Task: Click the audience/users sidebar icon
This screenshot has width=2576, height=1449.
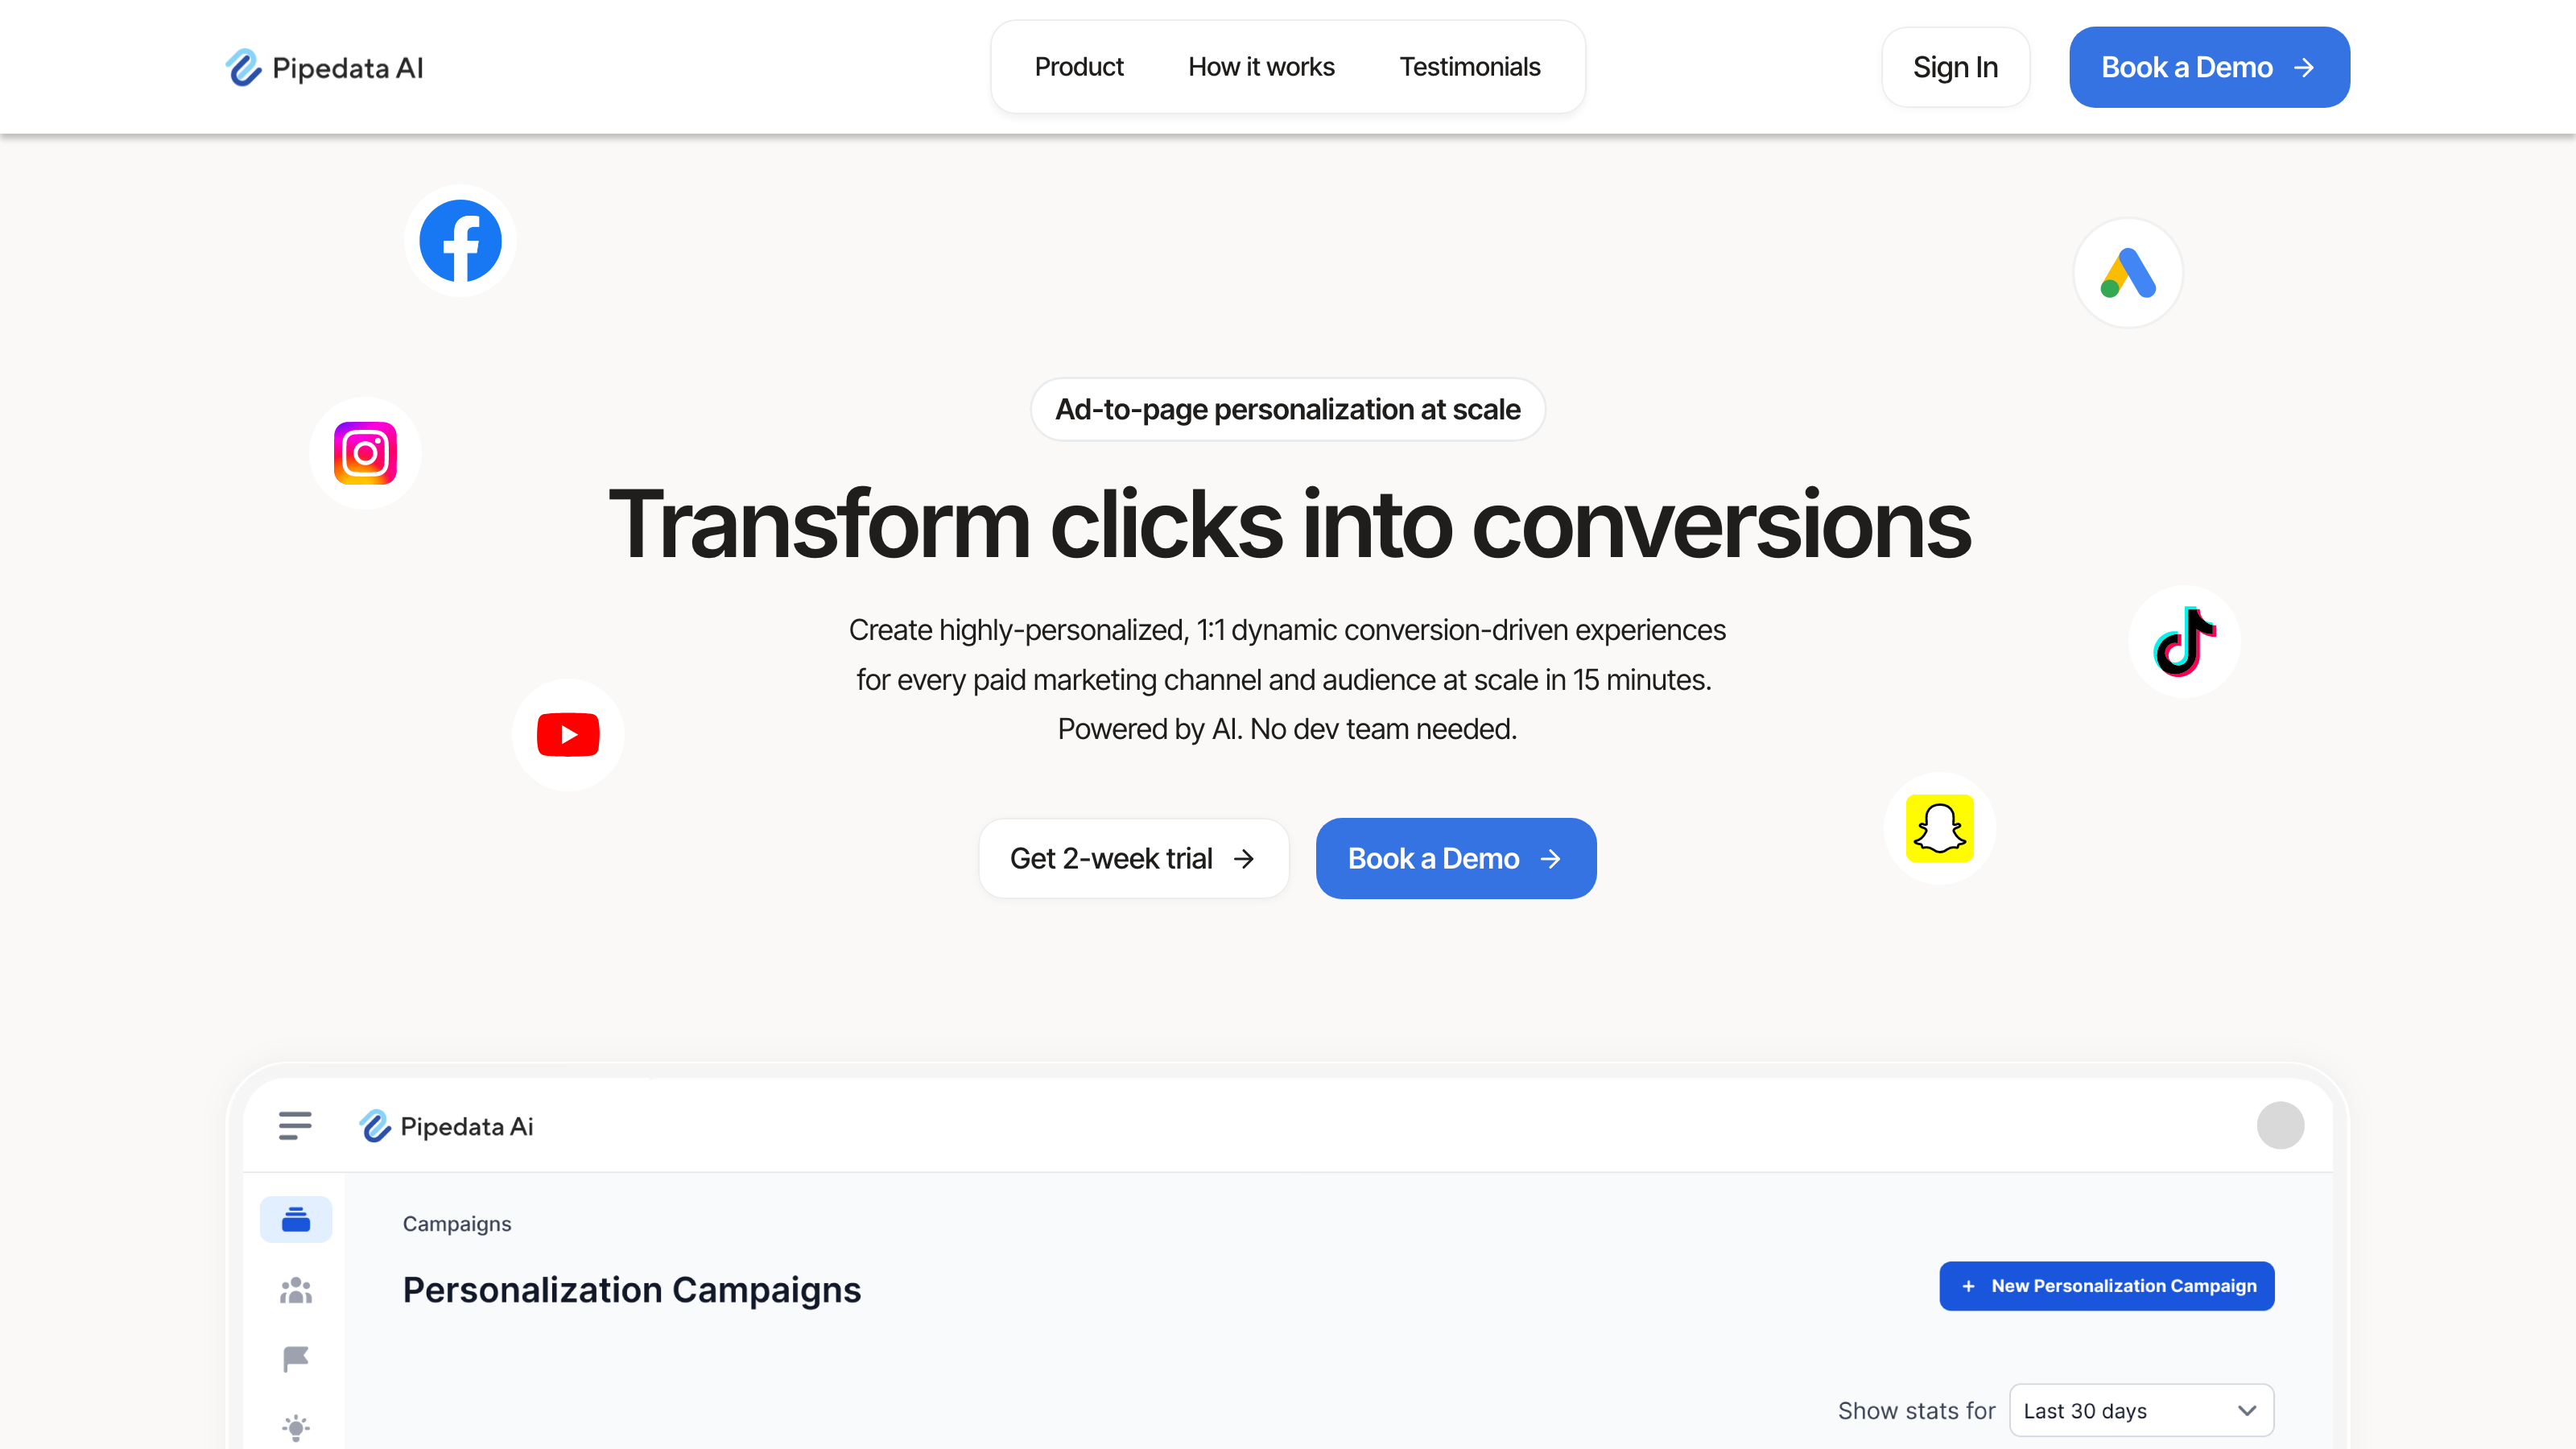Action: (x=295, y=1288)
